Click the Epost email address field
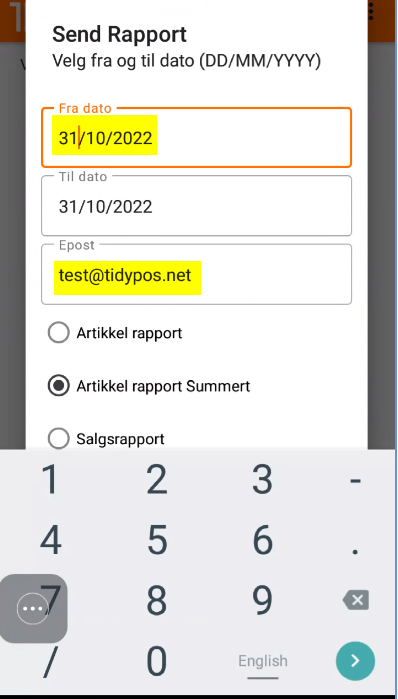Screen dimensions: 398x699 point(197,275)
